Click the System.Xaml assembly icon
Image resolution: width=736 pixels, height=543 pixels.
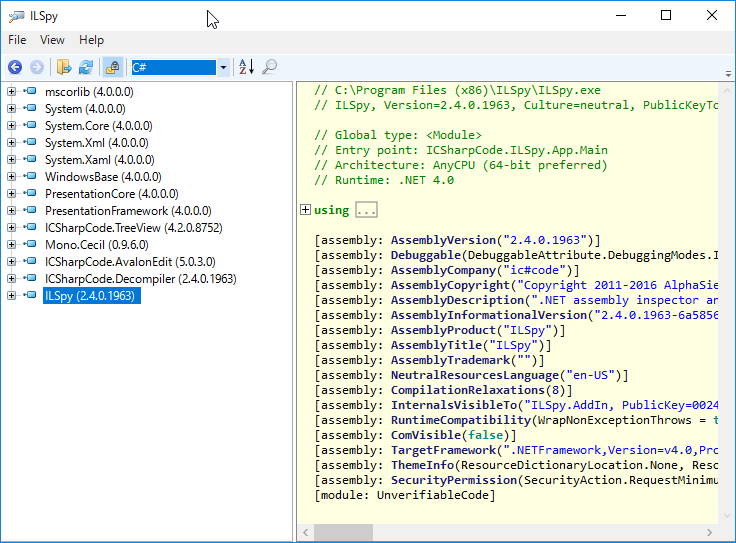pyautogui.click(x=31, y=159)
